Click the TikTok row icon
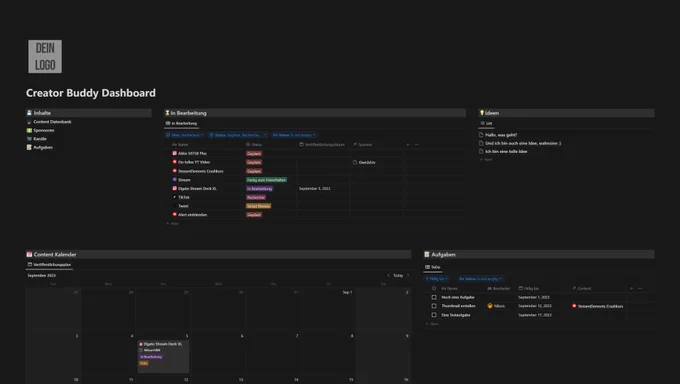This screenshot has width=680, height=384. pos(175,197)
